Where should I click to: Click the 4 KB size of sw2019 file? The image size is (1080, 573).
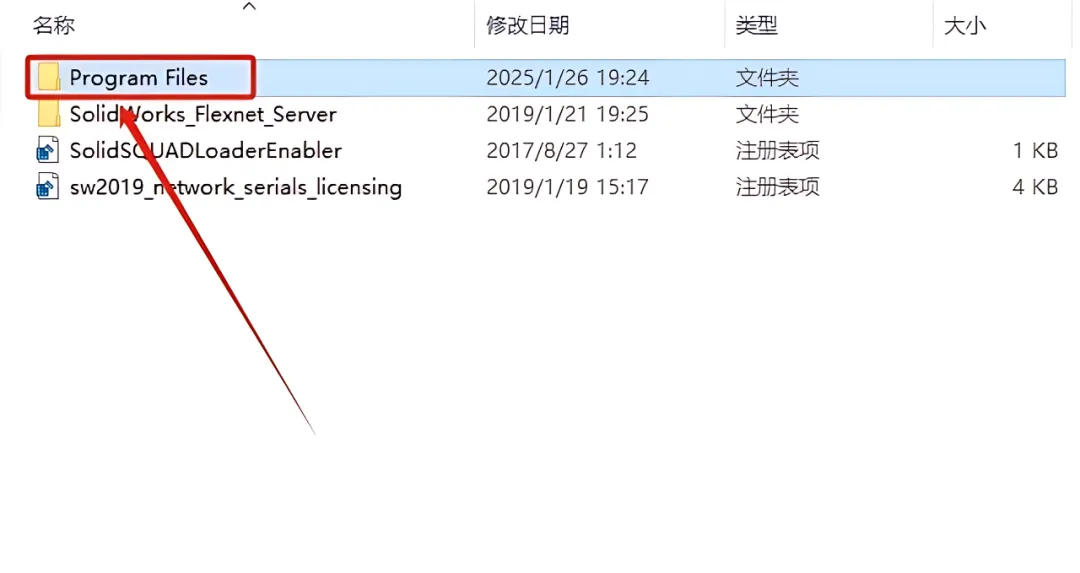pyautogui.click(x=1035, y=187)
